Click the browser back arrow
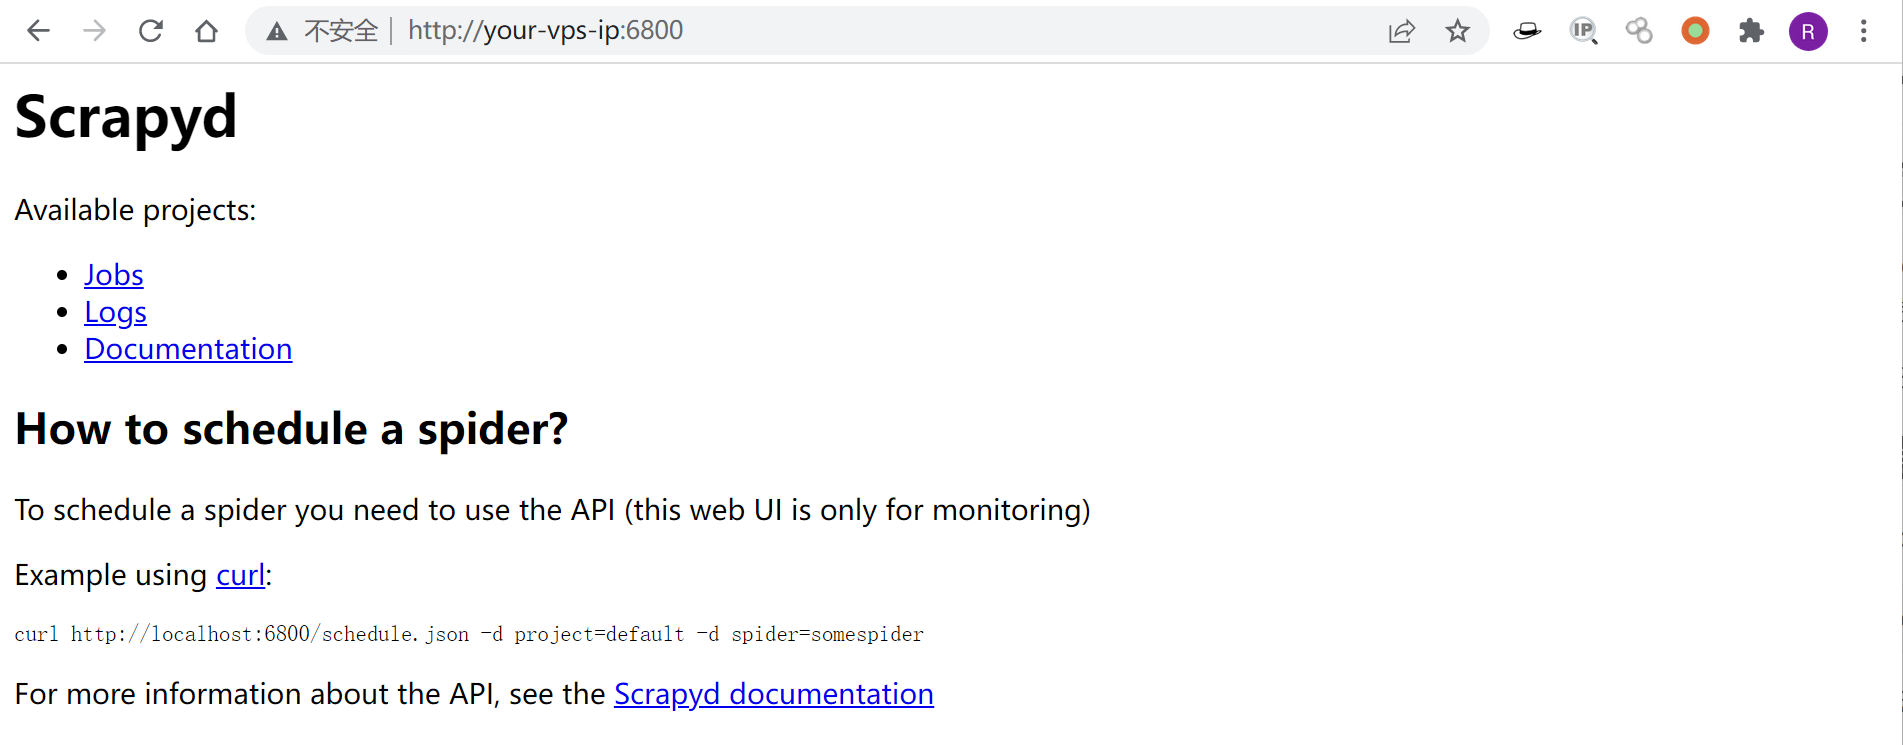Viewport: 1903px width, 745px height. point(38,31)
